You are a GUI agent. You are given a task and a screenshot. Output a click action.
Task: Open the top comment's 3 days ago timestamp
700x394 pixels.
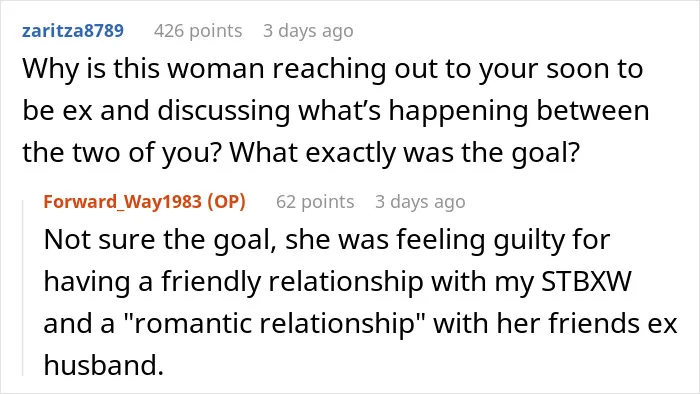coord(308,31)
